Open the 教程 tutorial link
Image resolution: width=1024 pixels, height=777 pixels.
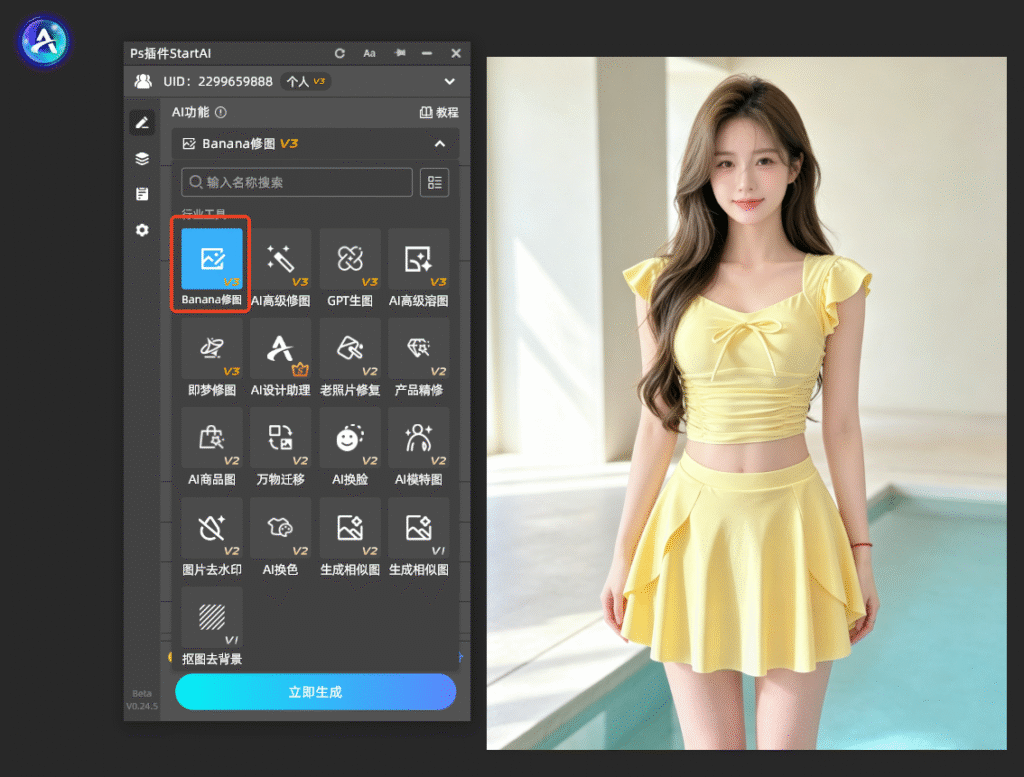pyautogui.click(x=439, y=112)
